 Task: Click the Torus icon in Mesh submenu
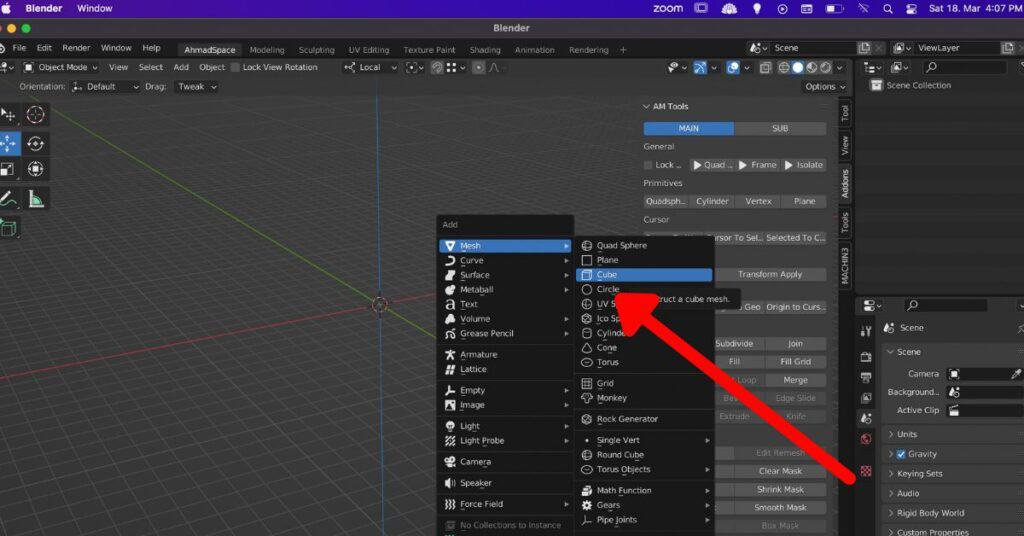586,362
